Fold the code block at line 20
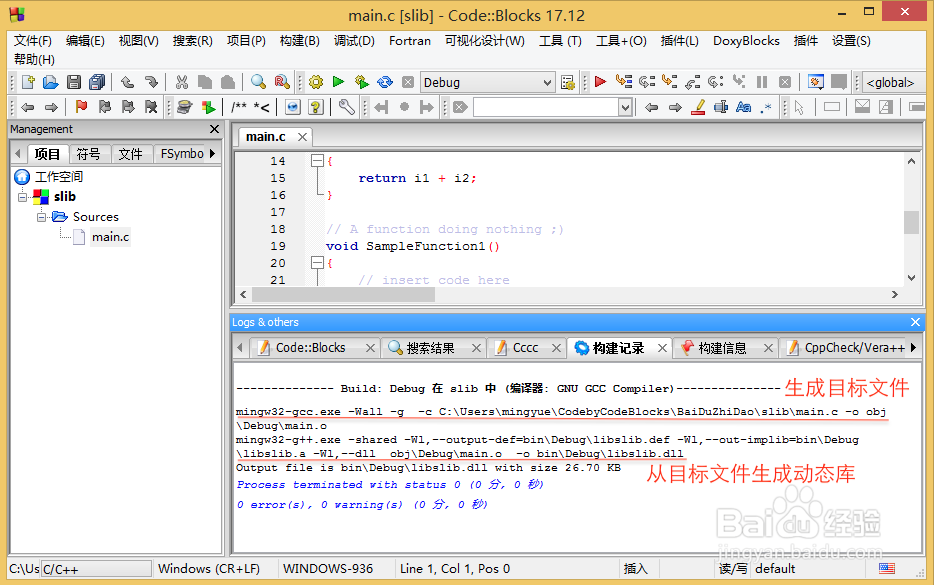Screen dimensions: 934x585 click(x=317, y=262)
